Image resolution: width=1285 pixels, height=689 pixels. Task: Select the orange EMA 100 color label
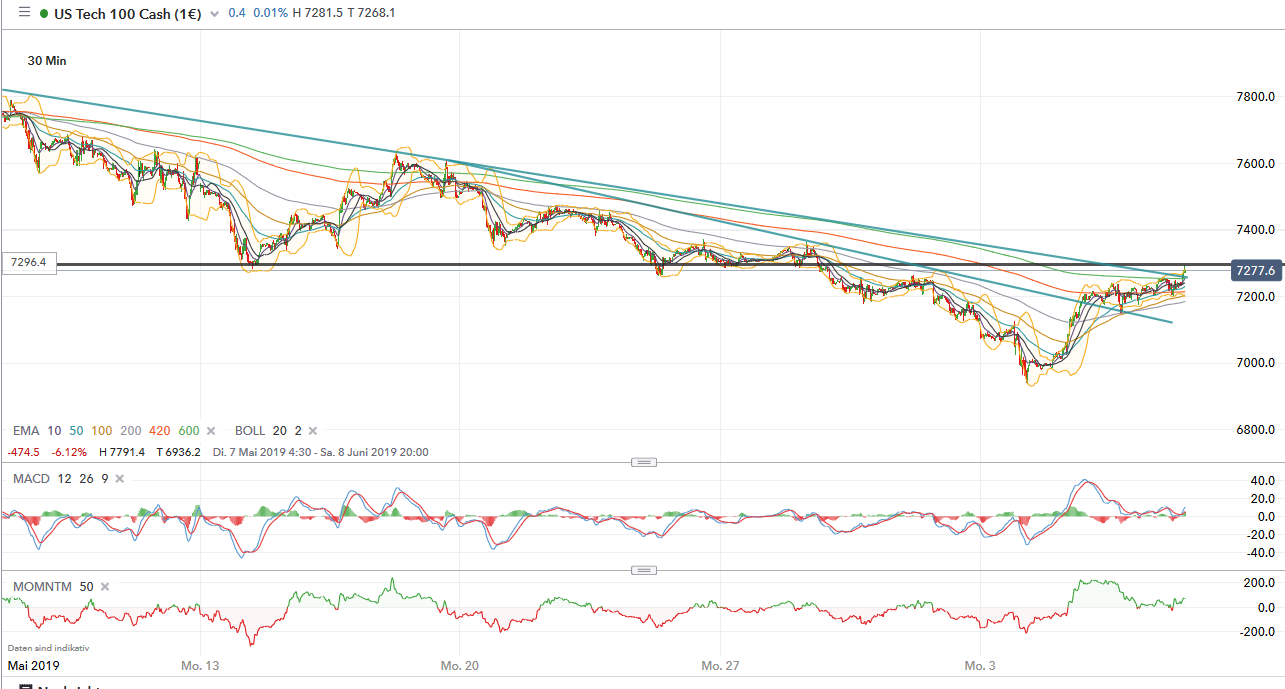coord(102,430)
